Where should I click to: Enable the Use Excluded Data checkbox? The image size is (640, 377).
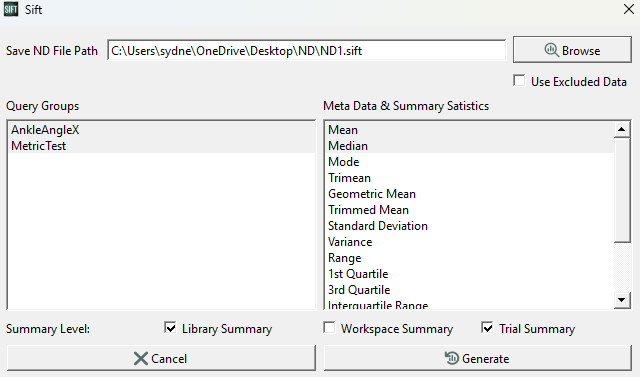pyautogui.click(x=519, y=81)
